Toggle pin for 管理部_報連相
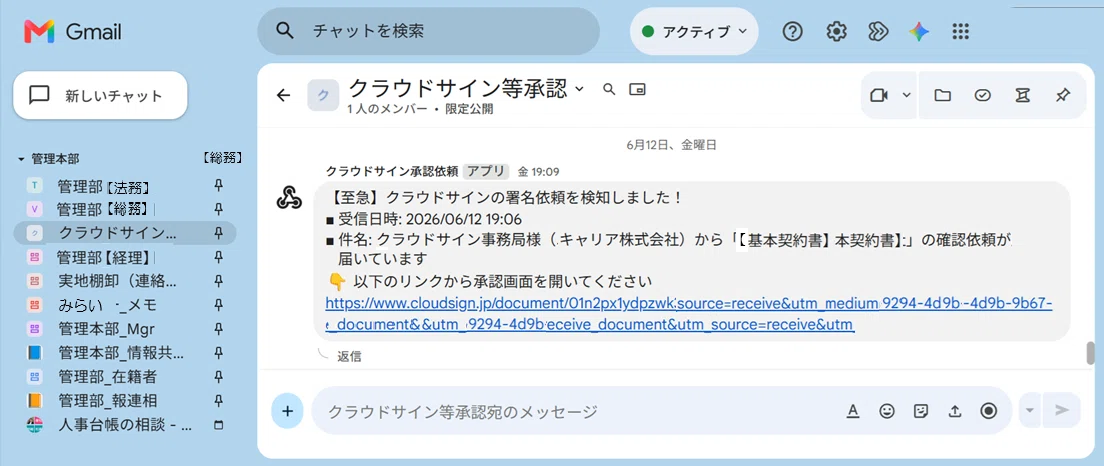The height and width of the screenshot is (466, 1104). [218, 401]
